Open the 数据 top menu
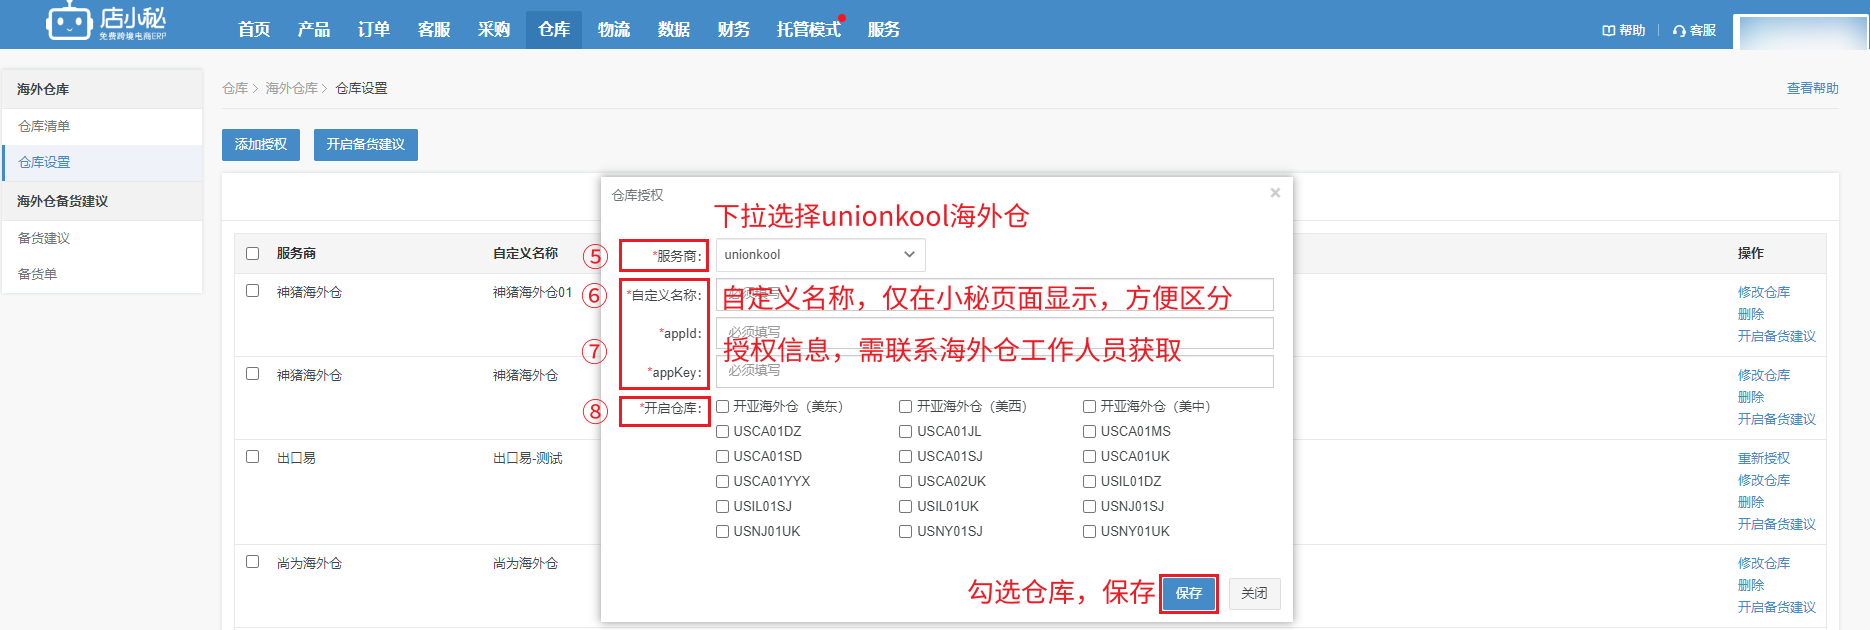The image size is (1870, 630). point(674,29)
